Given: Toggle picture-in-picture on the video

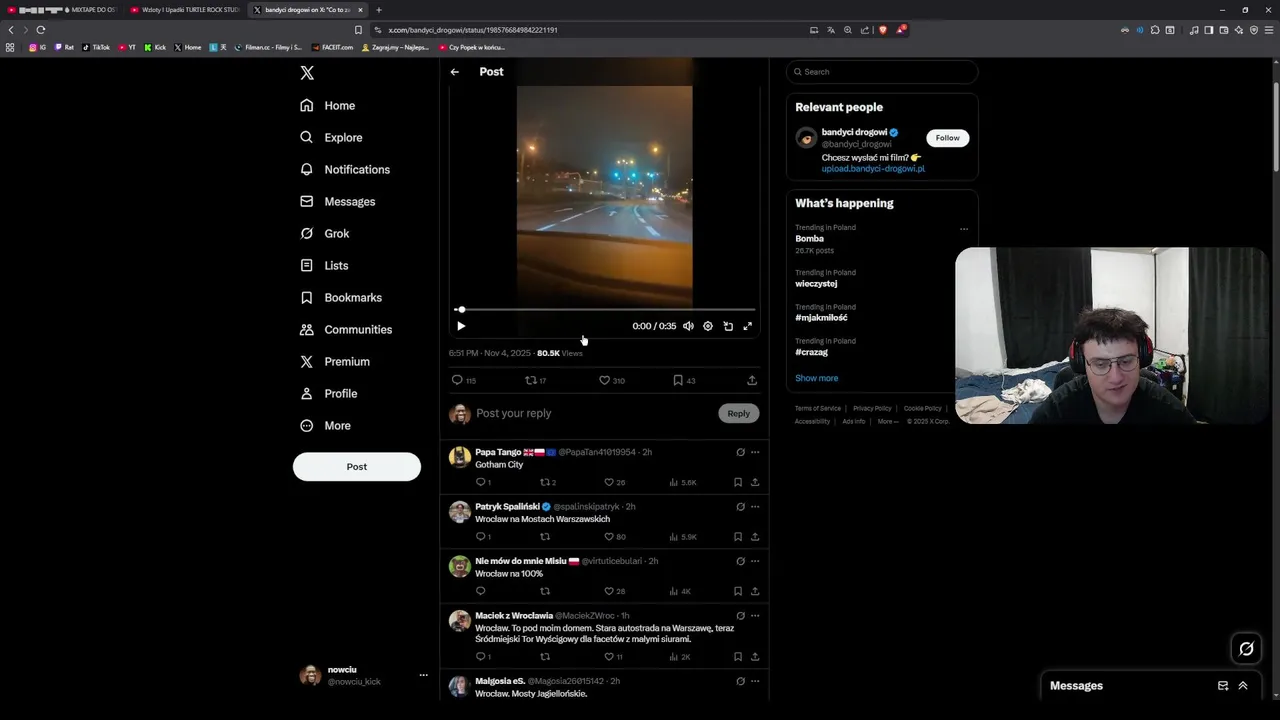Looking at the screenshot, I should point(728,326).
